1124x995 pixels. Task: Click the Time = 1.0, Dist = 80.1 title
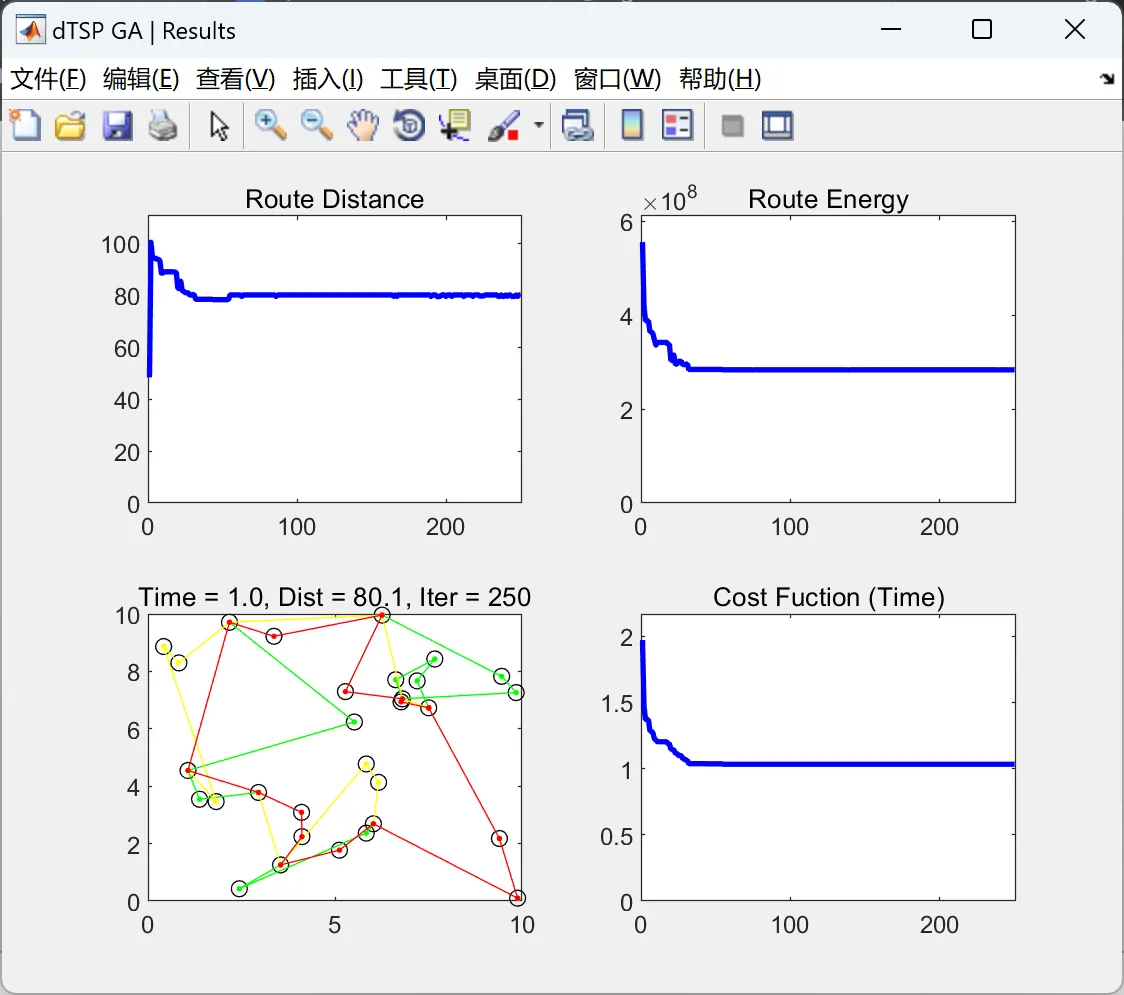pos(335,597)
